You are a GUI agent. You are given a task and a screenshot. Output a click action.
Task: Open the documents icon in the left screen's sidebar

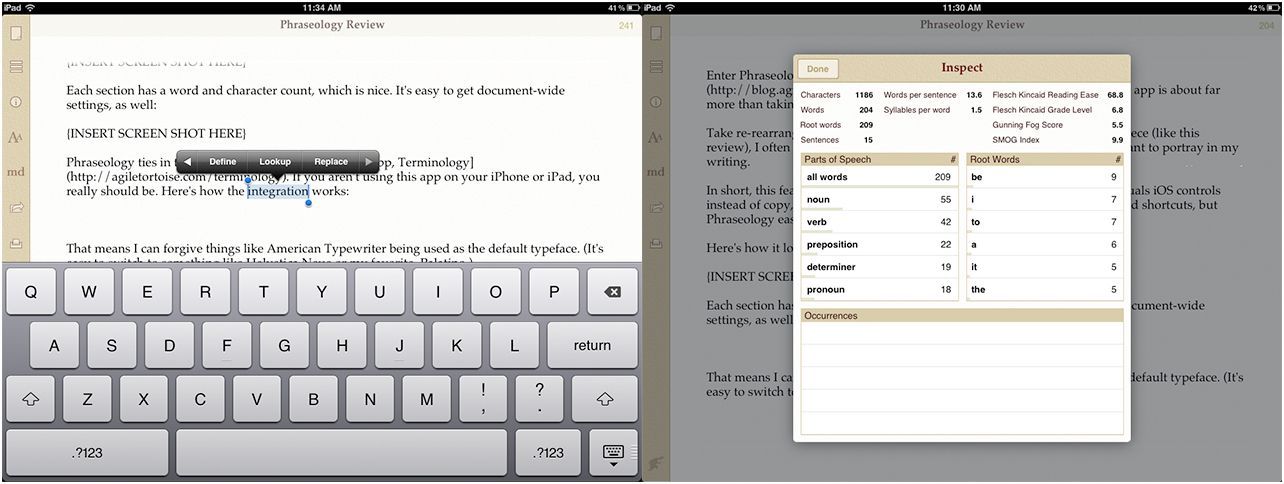click(x=15, y=33)
